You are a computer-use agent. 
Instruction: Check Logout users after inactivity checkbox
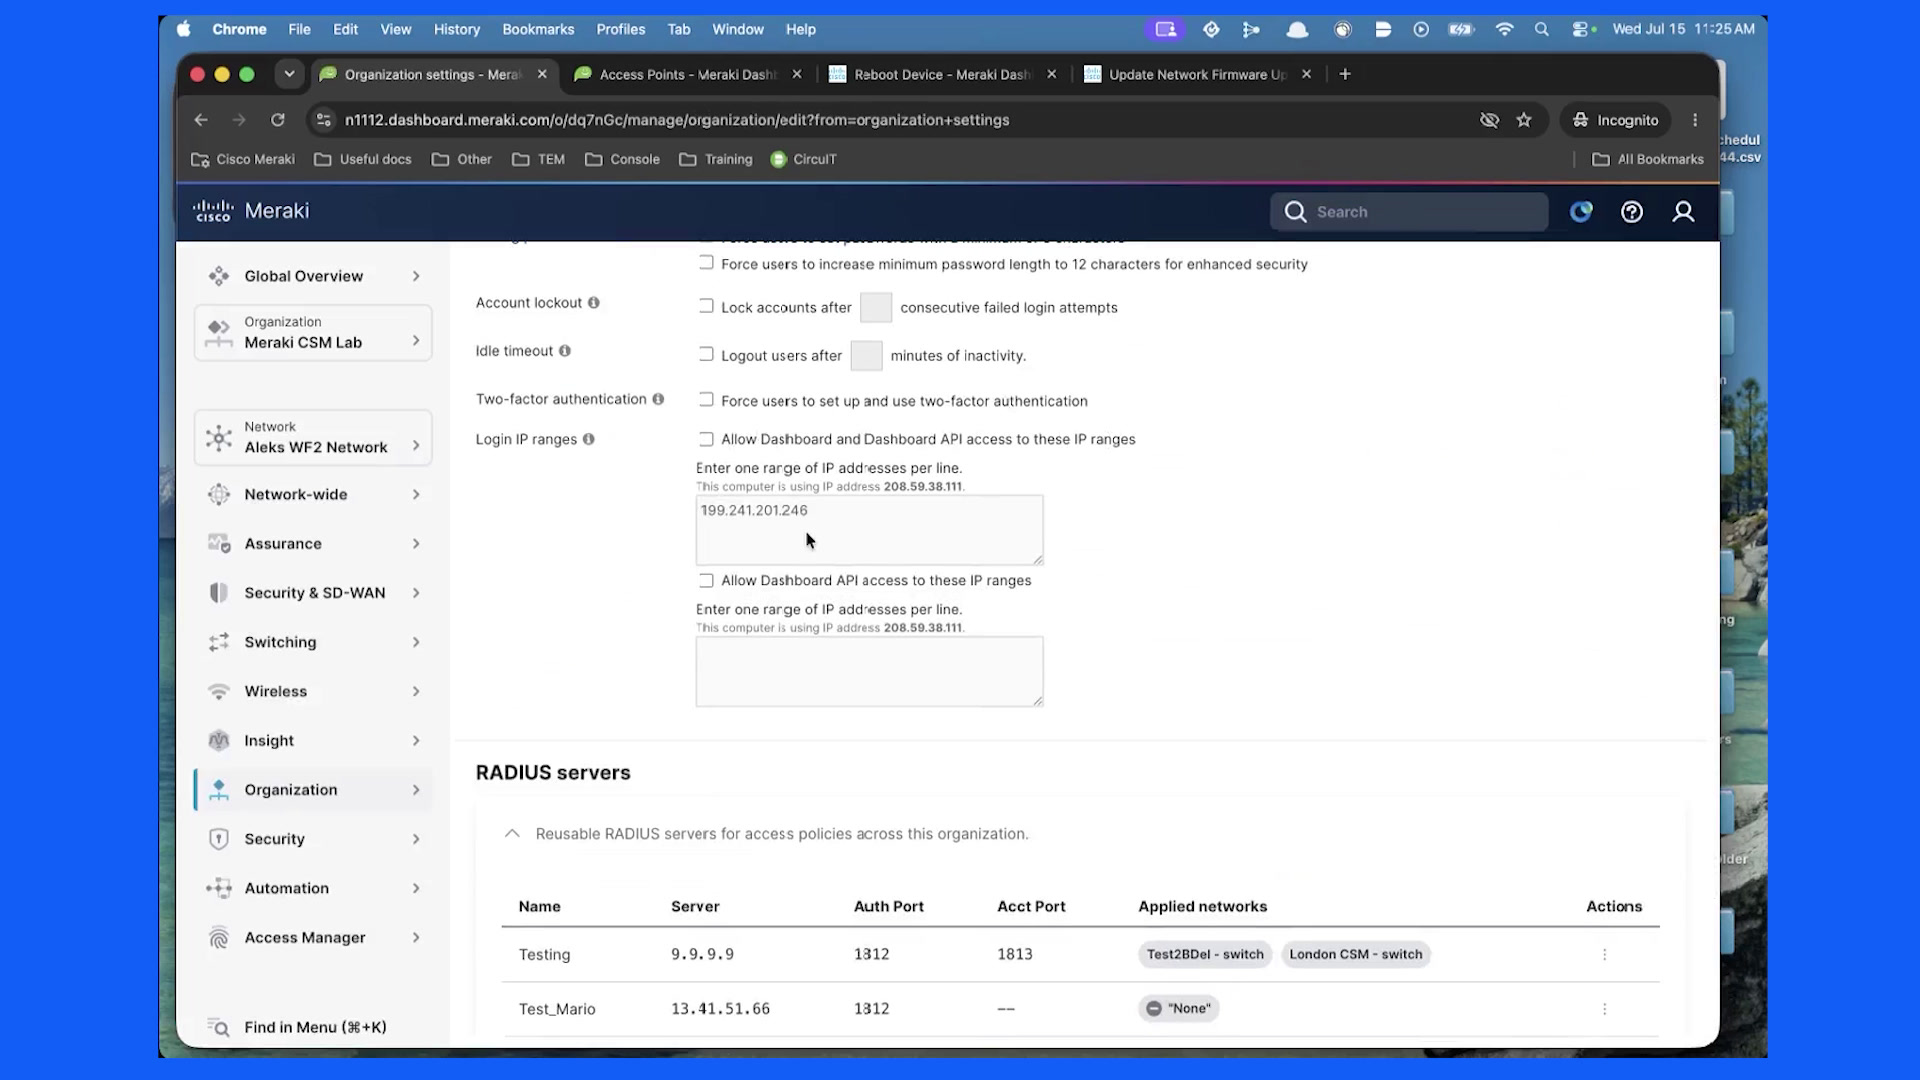(x=706, y=354)
